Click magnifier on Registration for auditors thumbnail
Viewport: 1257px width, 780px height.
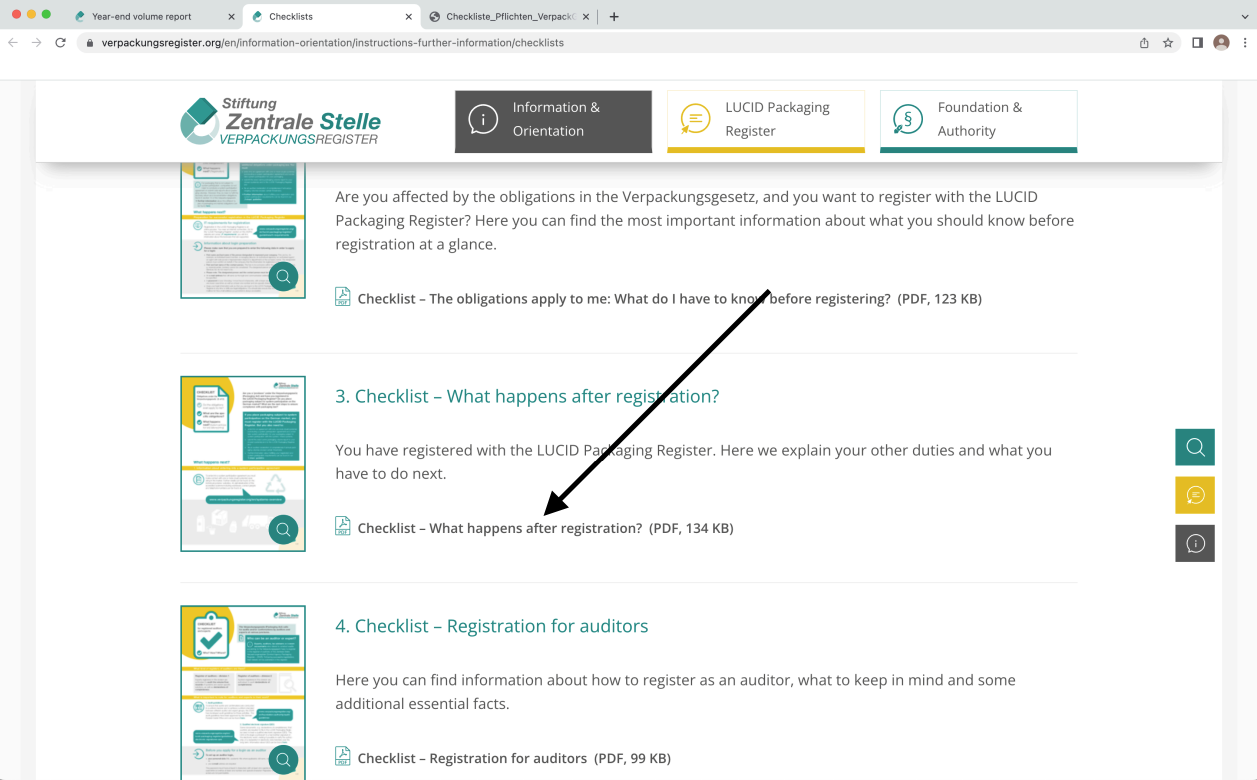pyautogui.click(x=283, y=760)
